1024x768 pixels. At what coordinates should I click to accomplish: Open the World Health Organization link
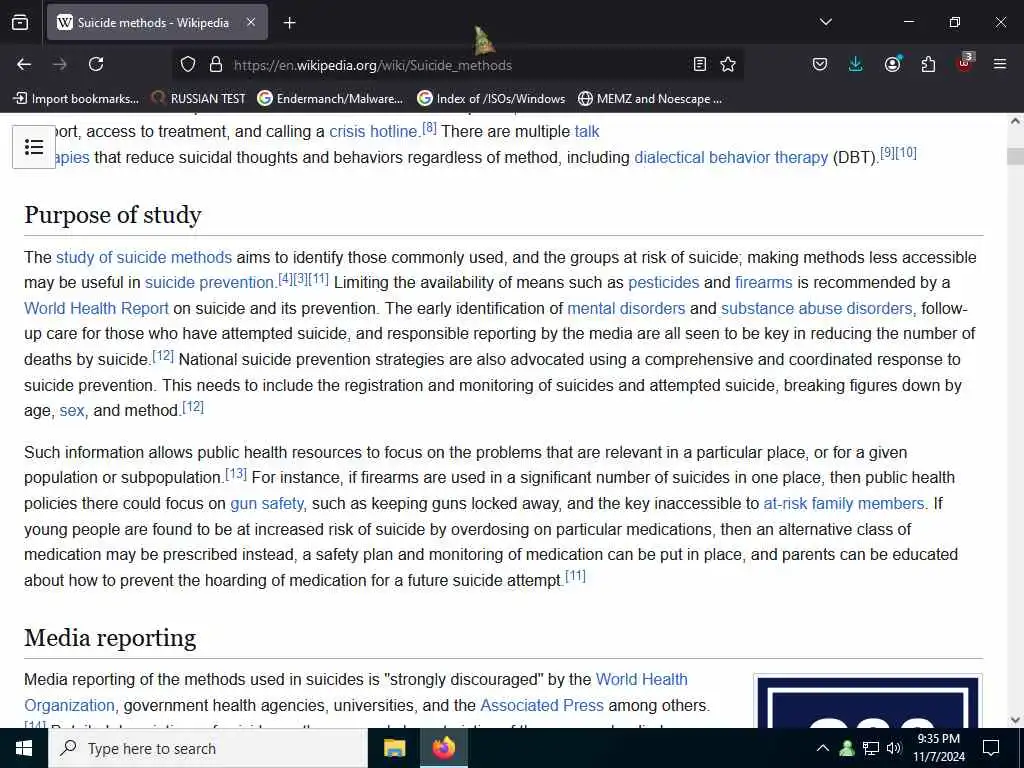641,679
